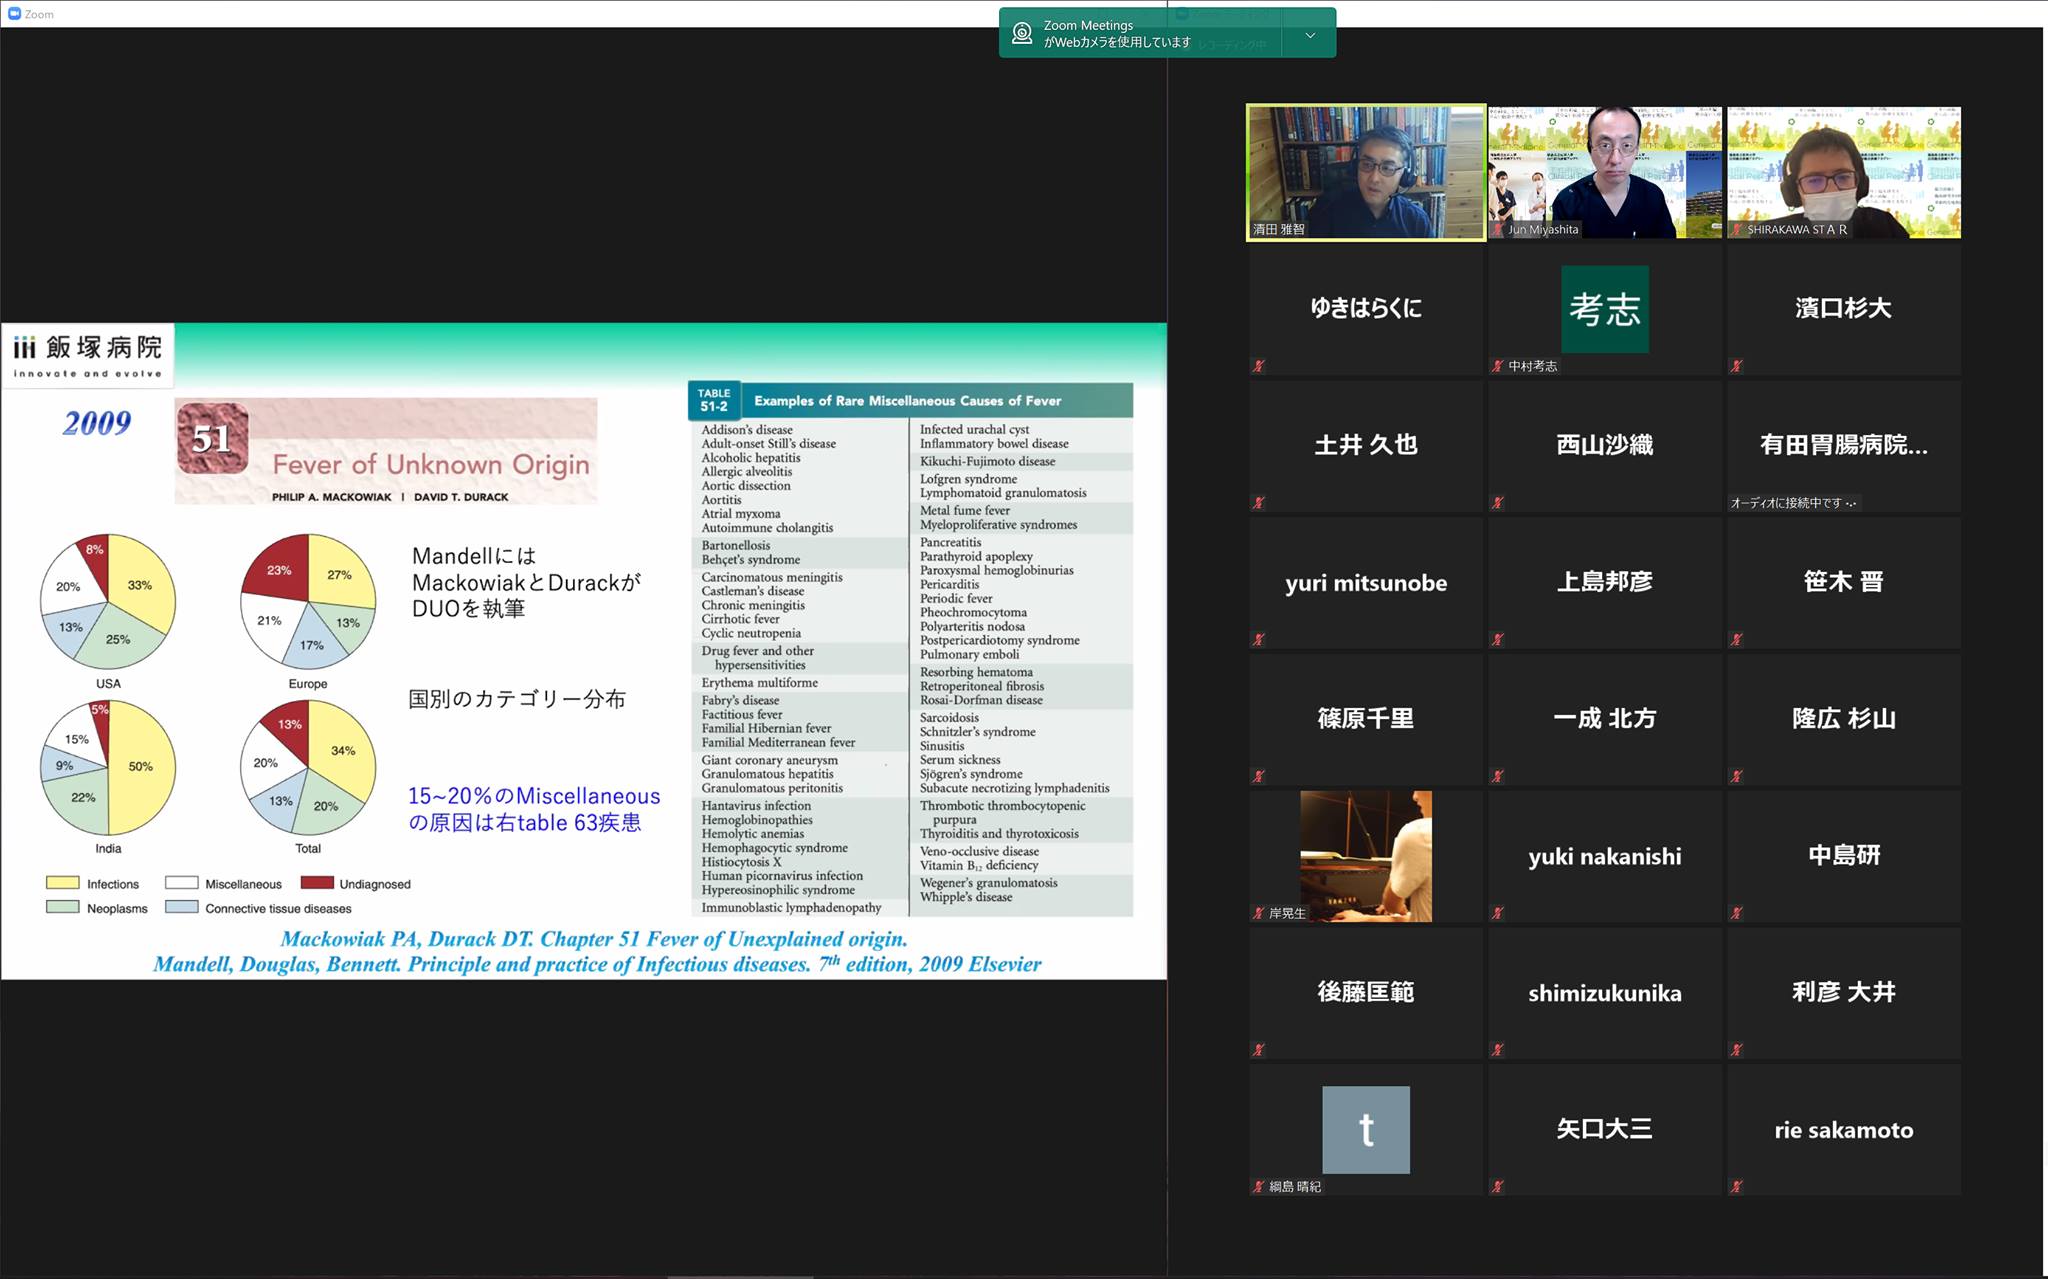
Task: Click the webcam icon in Zoom Meetings notification
Action: (1021, 33)
